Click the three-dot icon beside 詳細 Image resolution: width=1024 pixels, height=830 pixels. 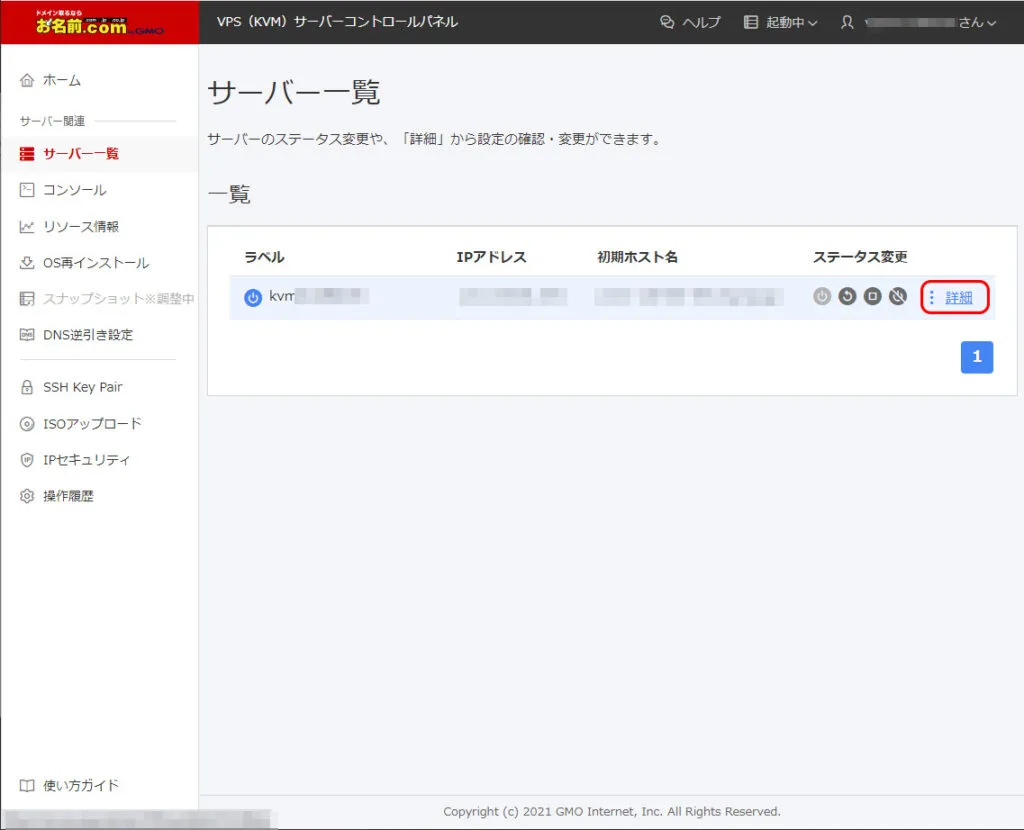pos(932,297)
